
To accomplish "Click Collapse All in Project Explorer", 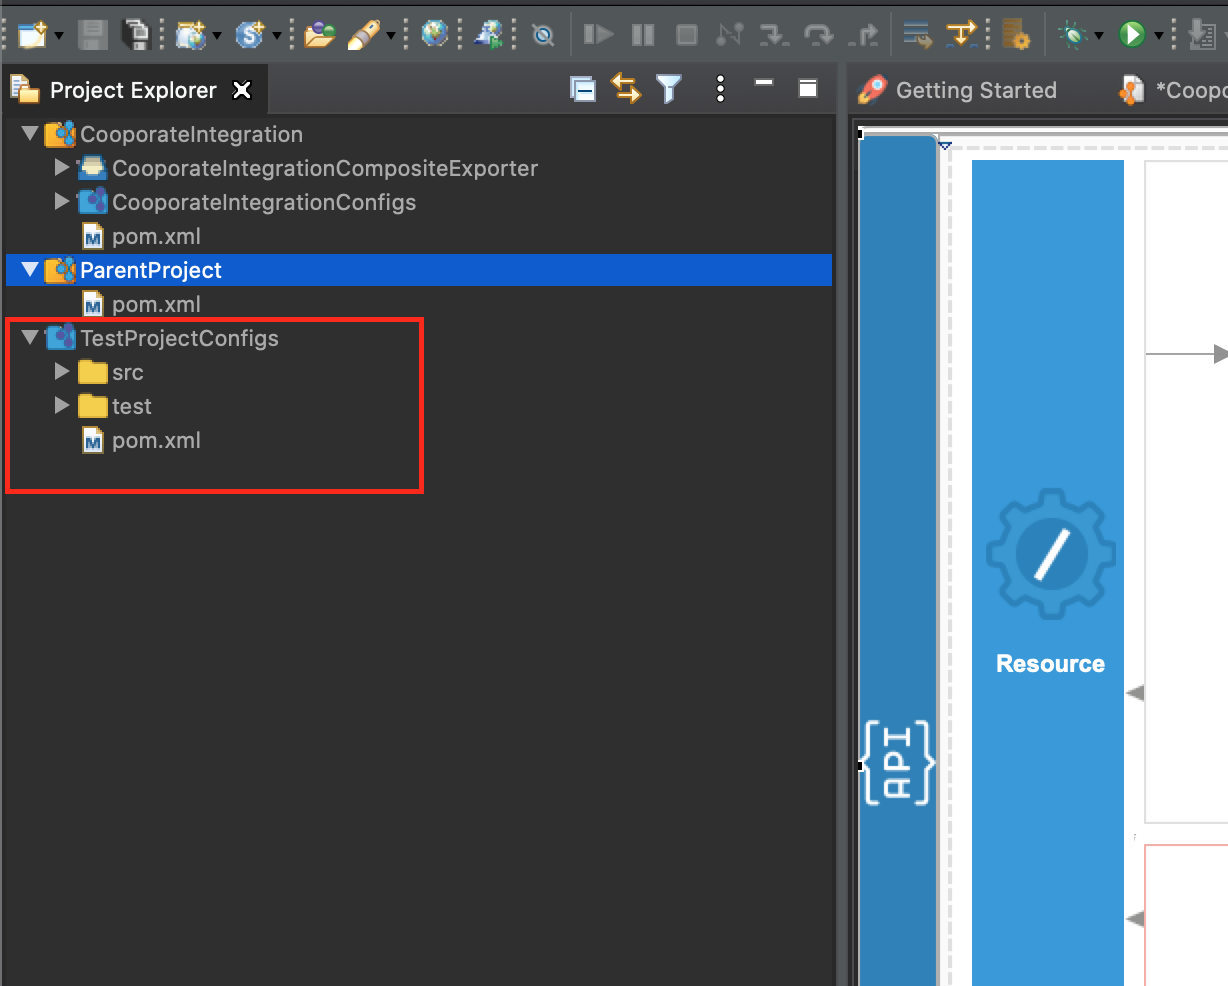I will coord(583,89).
